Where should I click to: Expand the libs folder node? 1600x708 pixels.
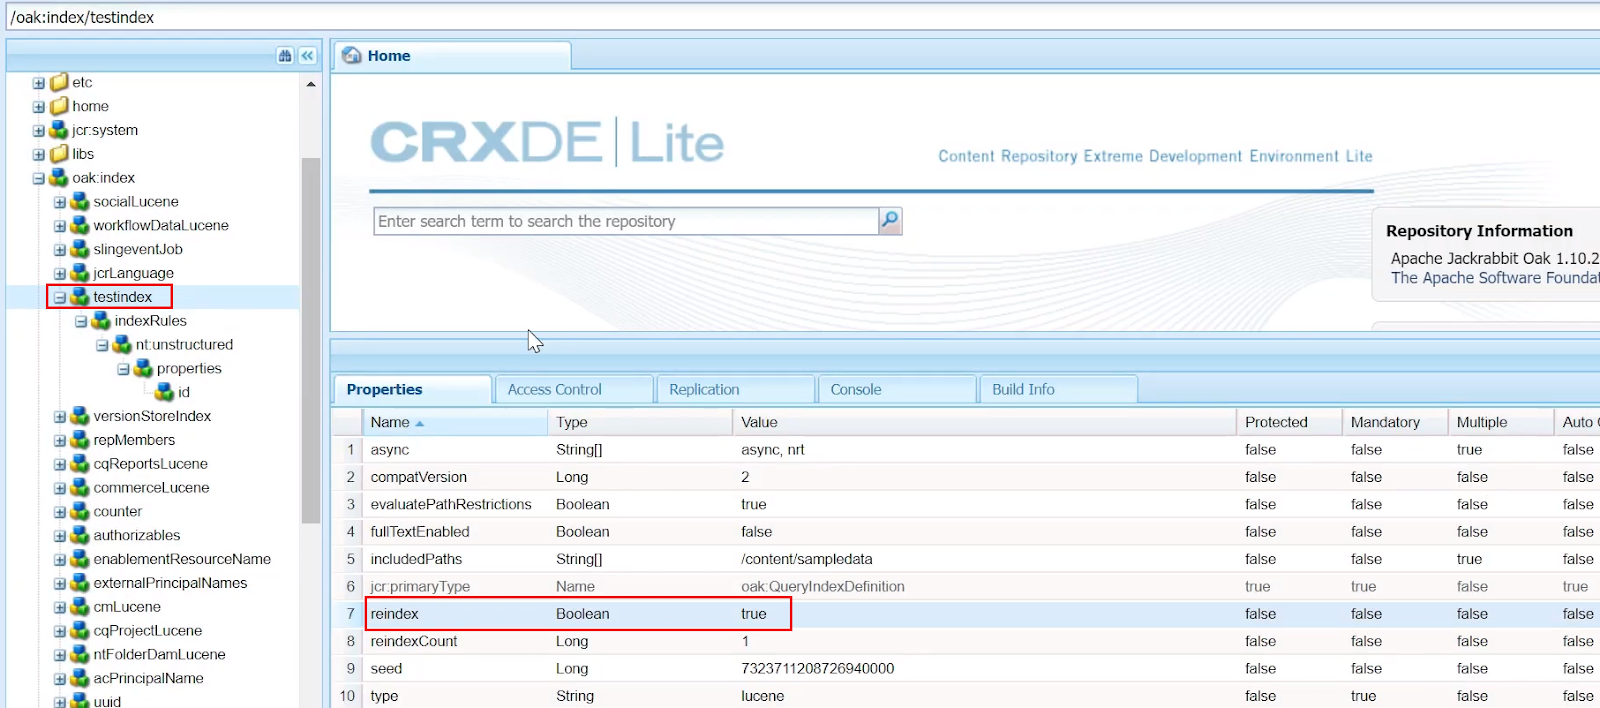pyautogui.click(x=38, y=155)
